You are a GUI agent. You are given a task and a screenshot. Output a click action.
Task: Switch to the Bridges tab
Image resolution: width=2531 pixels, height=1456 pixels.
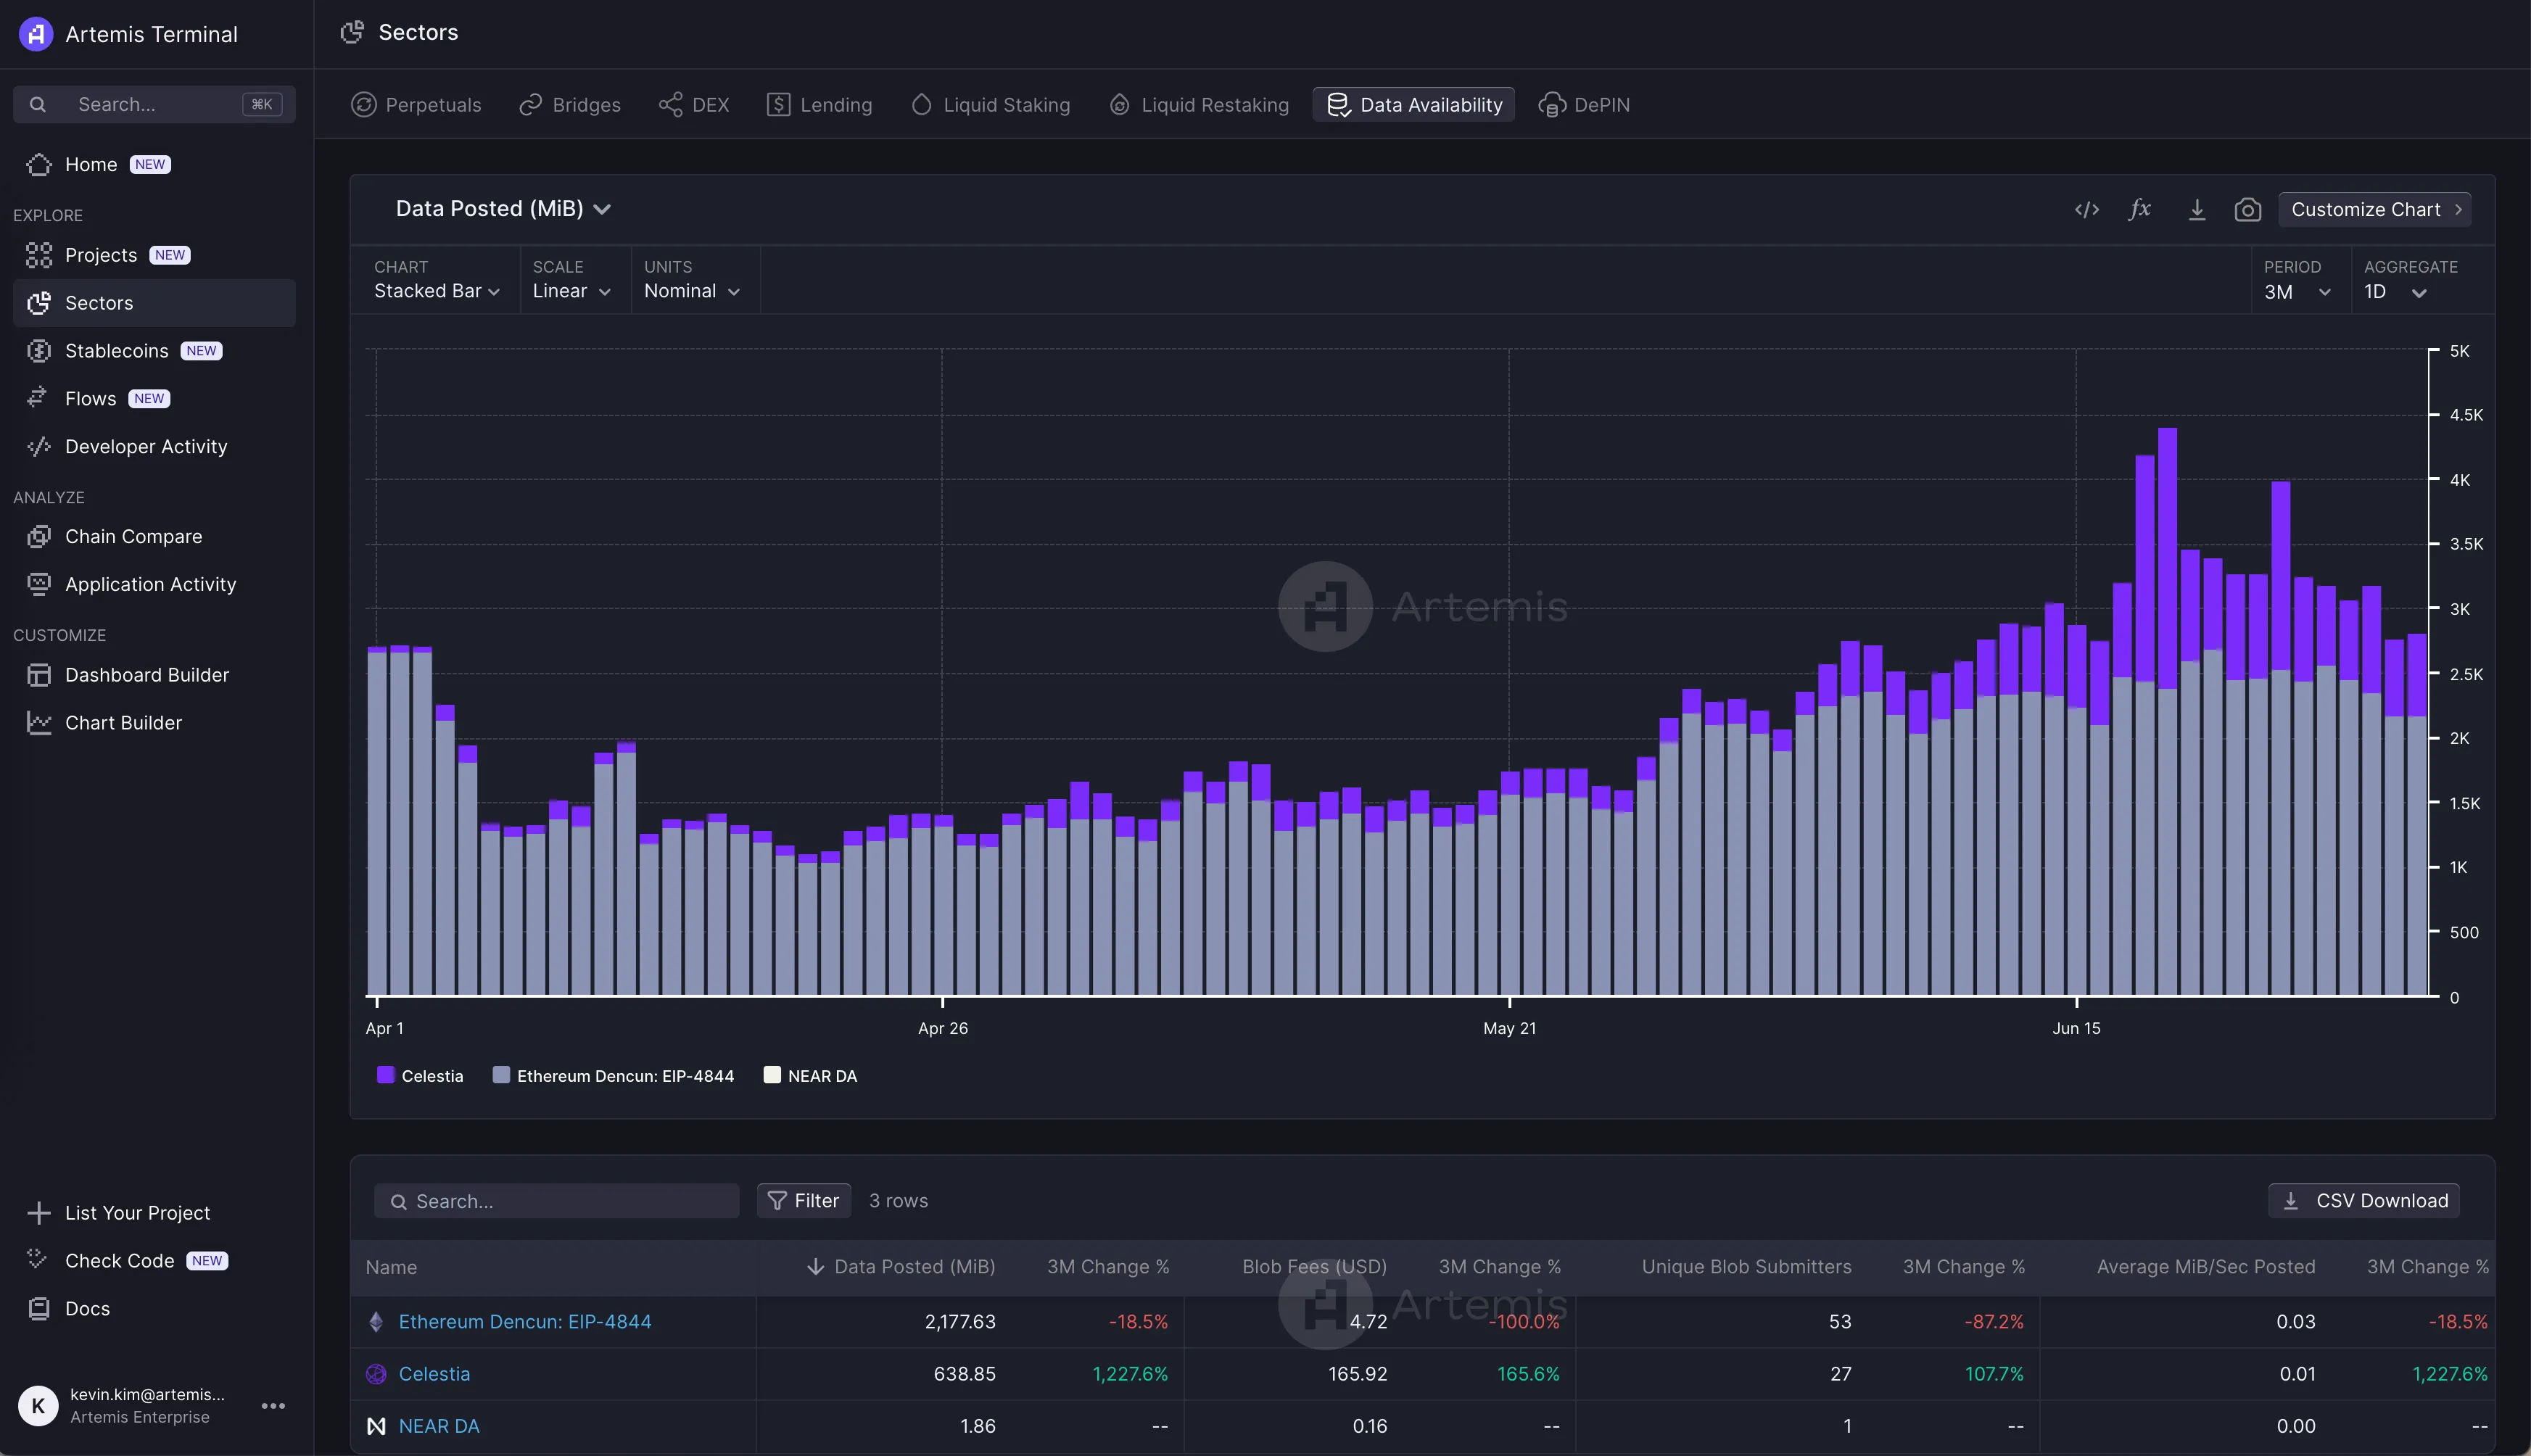pos(570,105)
